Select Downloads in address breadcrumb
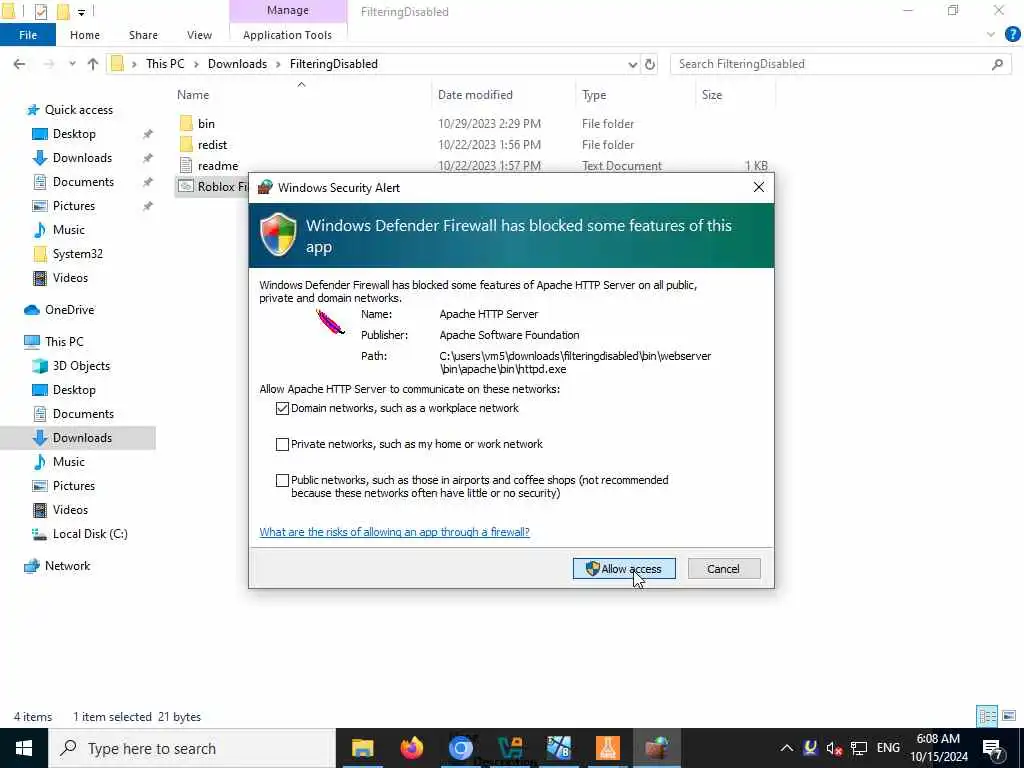Image resolution: width=1024 pixels, height=768 pixels. [x=237, y=64]
